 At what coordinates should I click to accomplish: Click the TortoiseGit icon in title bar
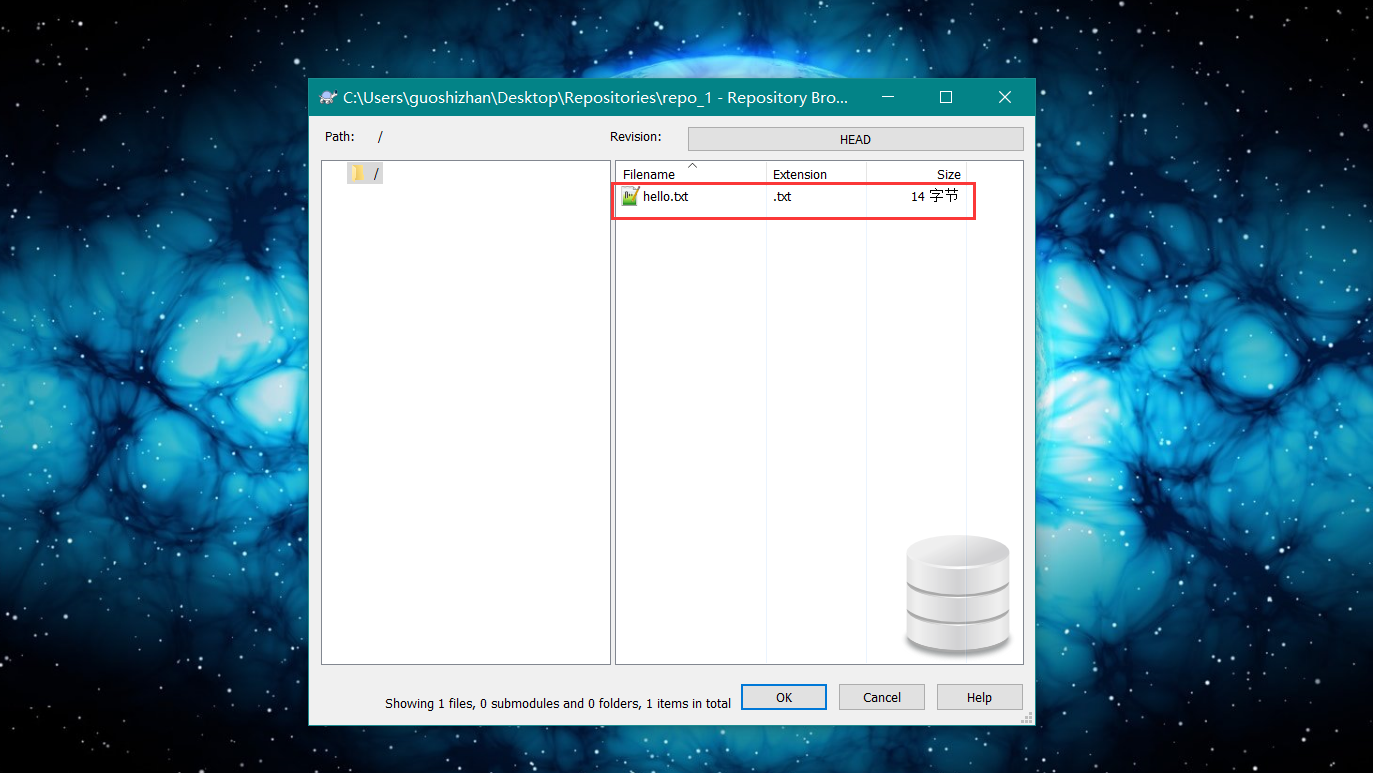click(327, 97)
